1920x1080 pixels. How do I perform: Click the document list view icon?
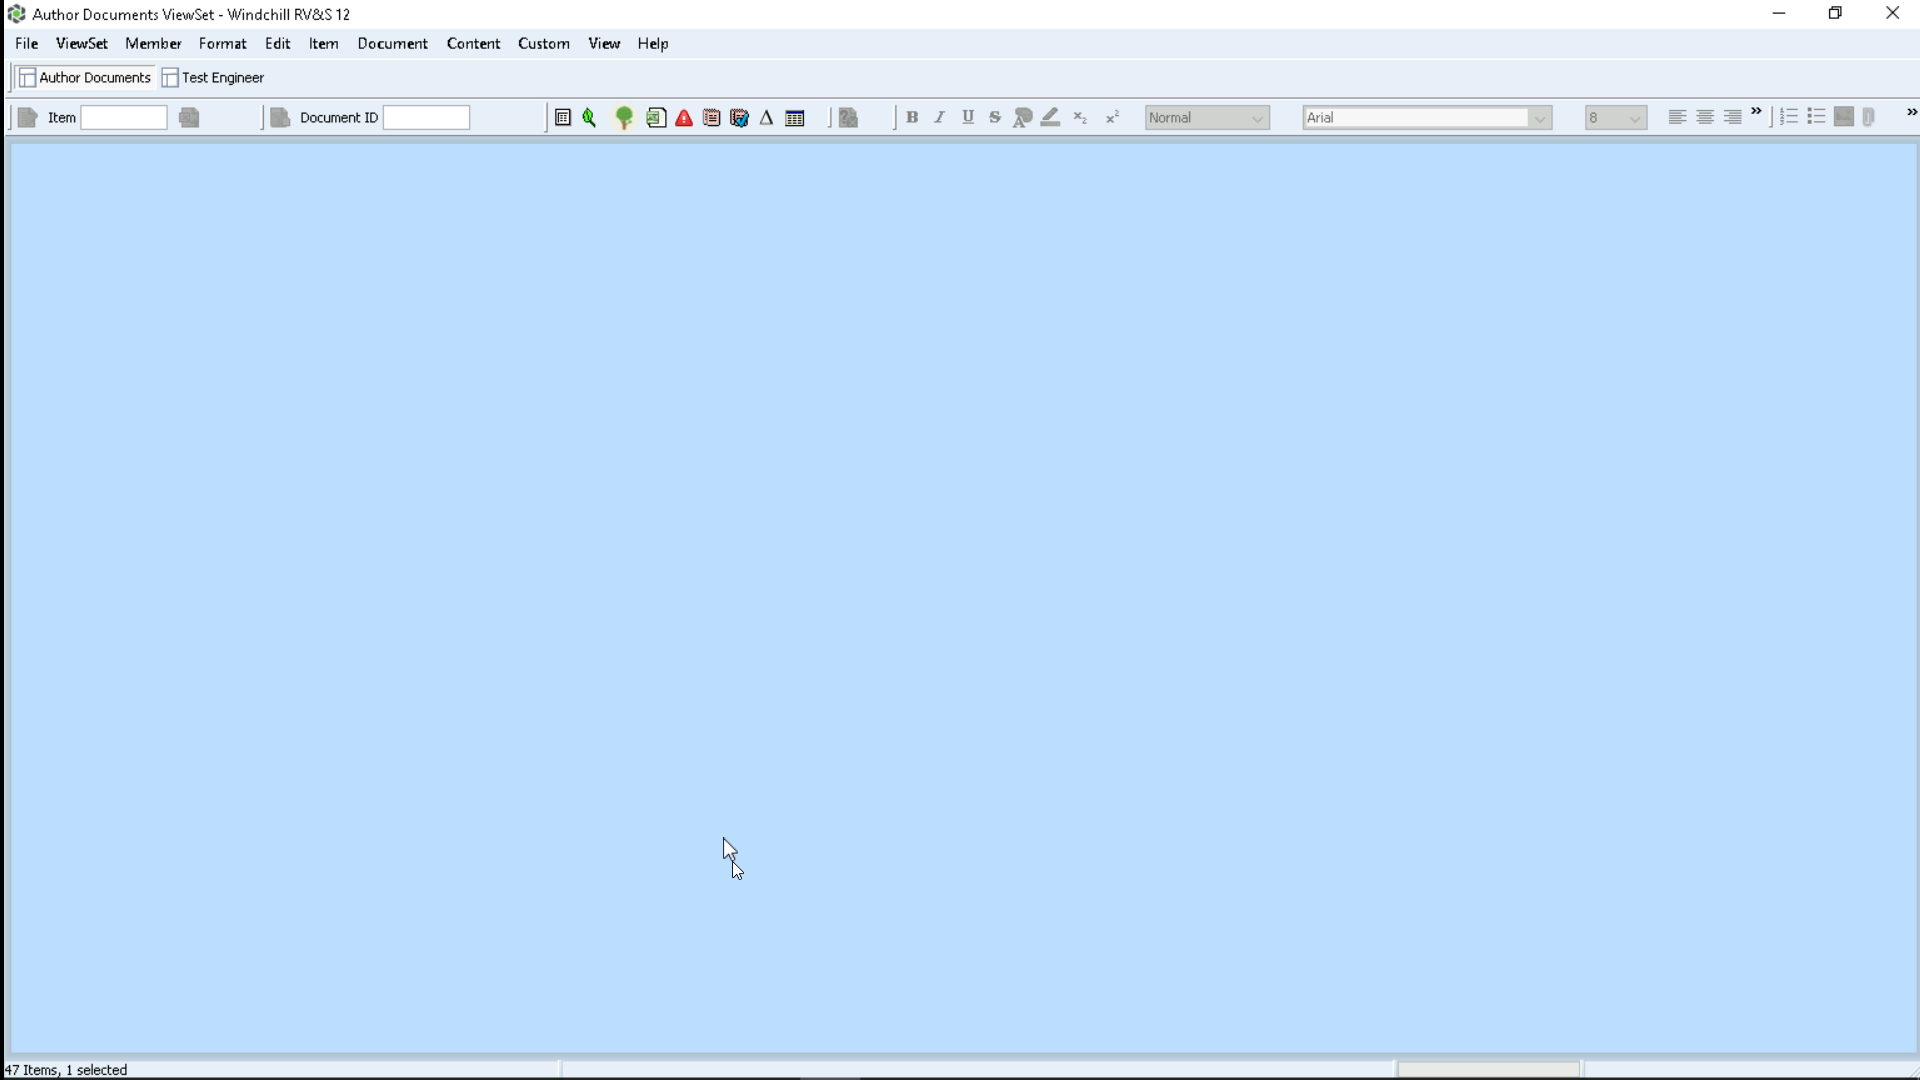coord(563,118)
